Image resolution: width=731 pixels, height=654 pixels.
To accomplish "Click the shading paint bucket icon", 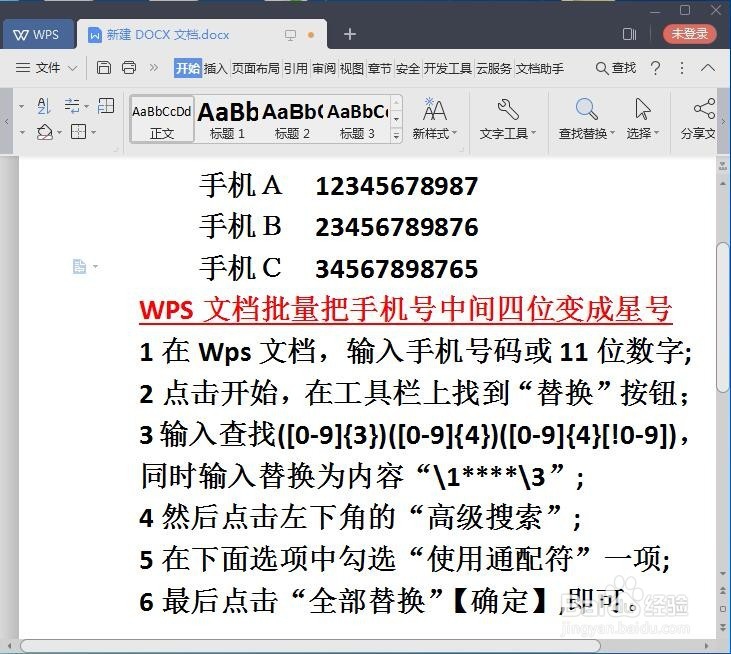I will tap(44, 132).
